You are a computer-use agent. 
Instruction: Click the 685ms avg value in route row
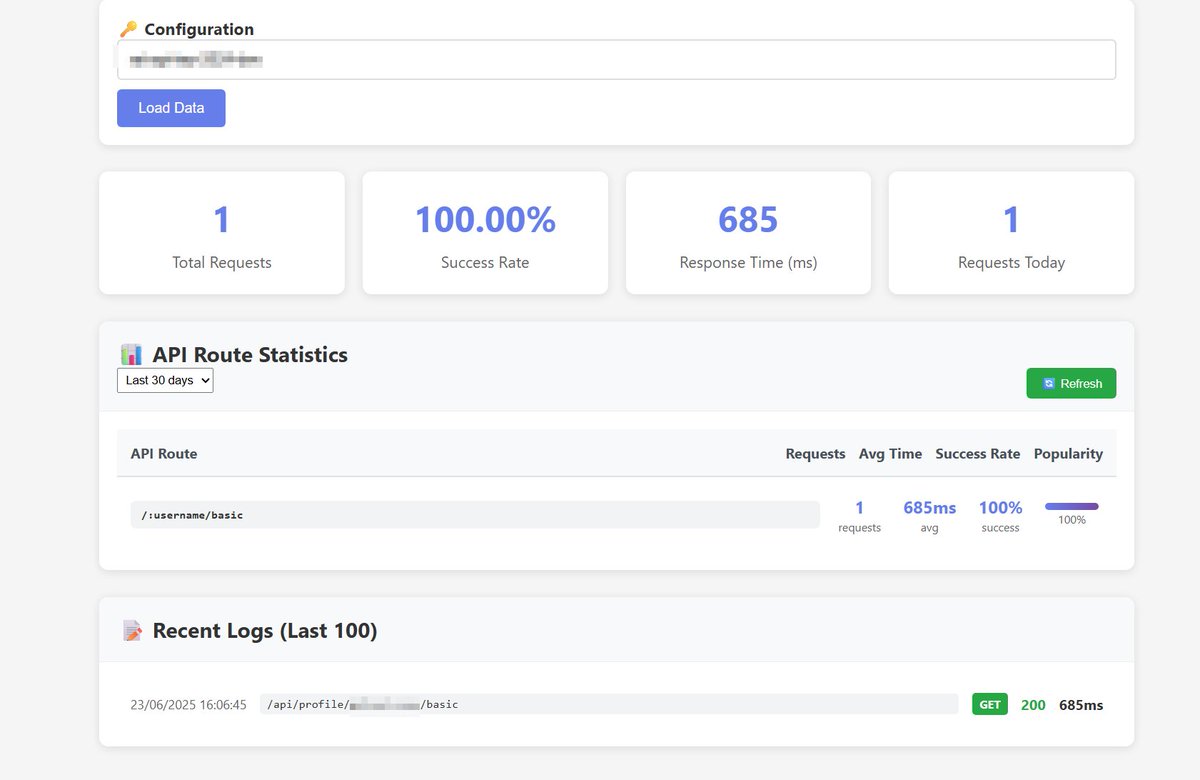click(930, 508)
